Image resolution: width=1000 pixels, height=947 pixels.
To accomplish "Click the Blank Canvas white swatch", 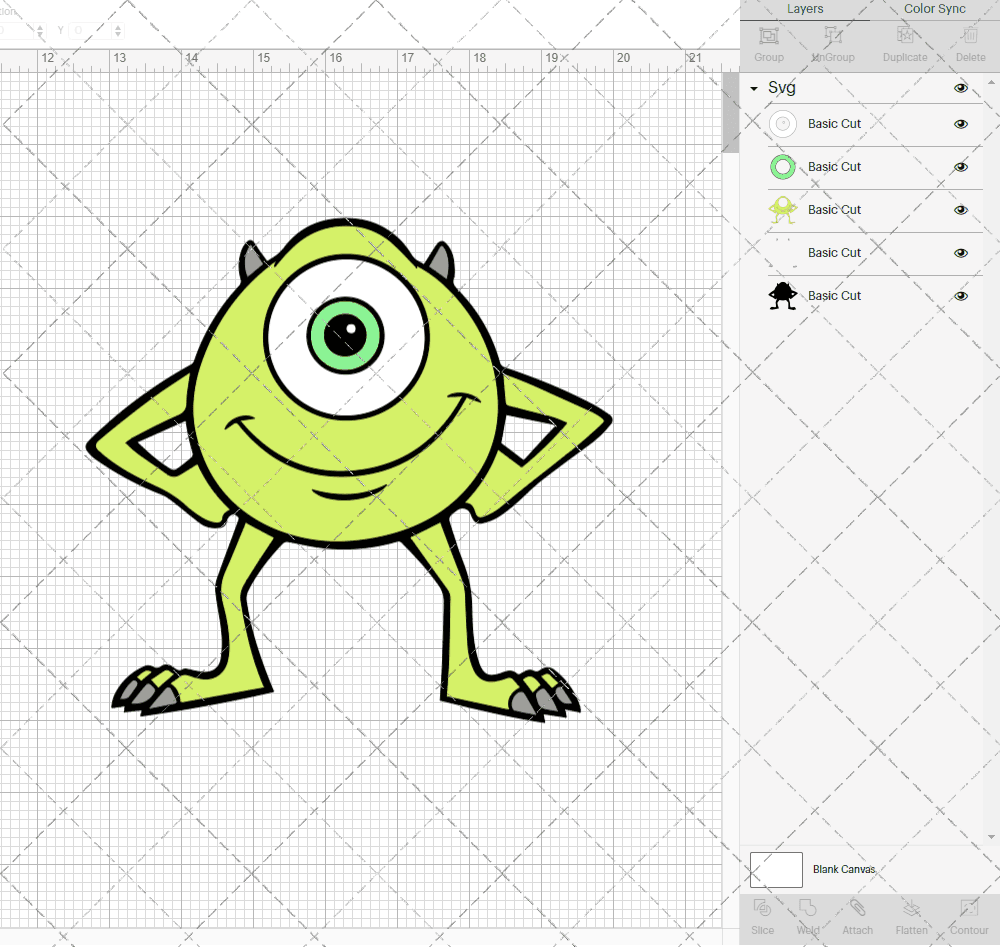I will coord(776,870).
